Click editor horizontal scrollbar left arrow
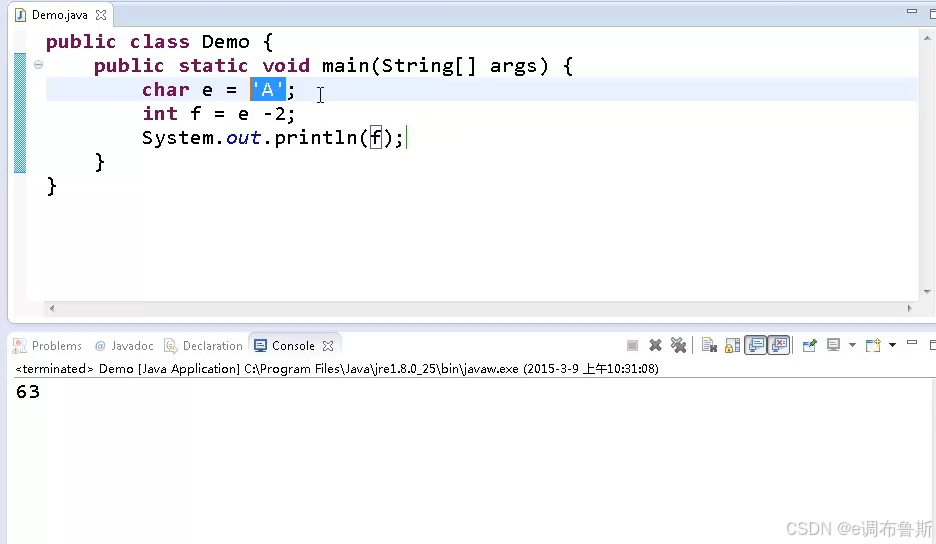 tap(52, 308)
